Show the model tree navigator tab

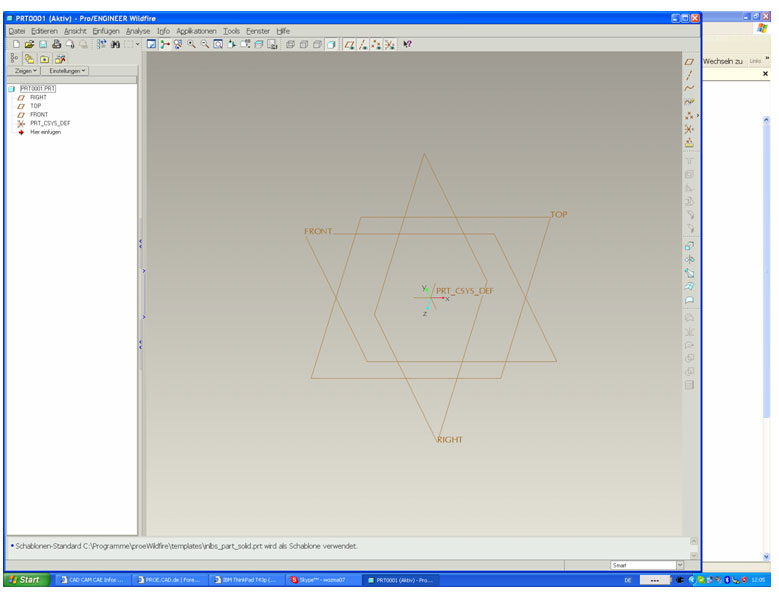pos(14,59)
